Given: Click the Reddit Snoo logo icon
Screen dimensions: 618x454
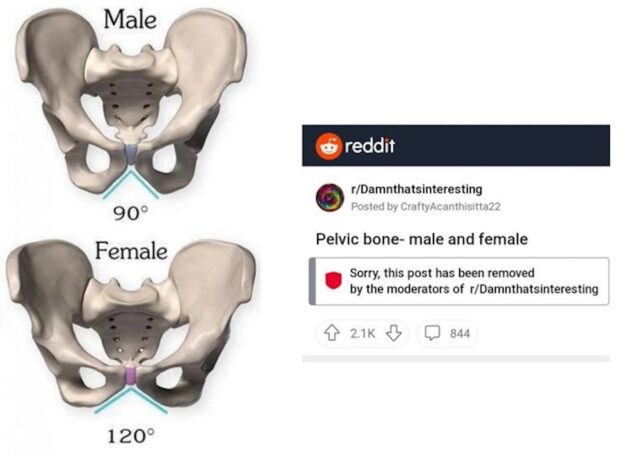Looking at the screenshot, I should tap(328, 146).
